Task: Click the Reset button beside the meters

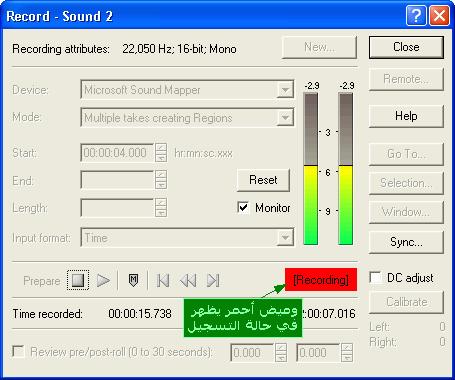Action: [263, 180]
